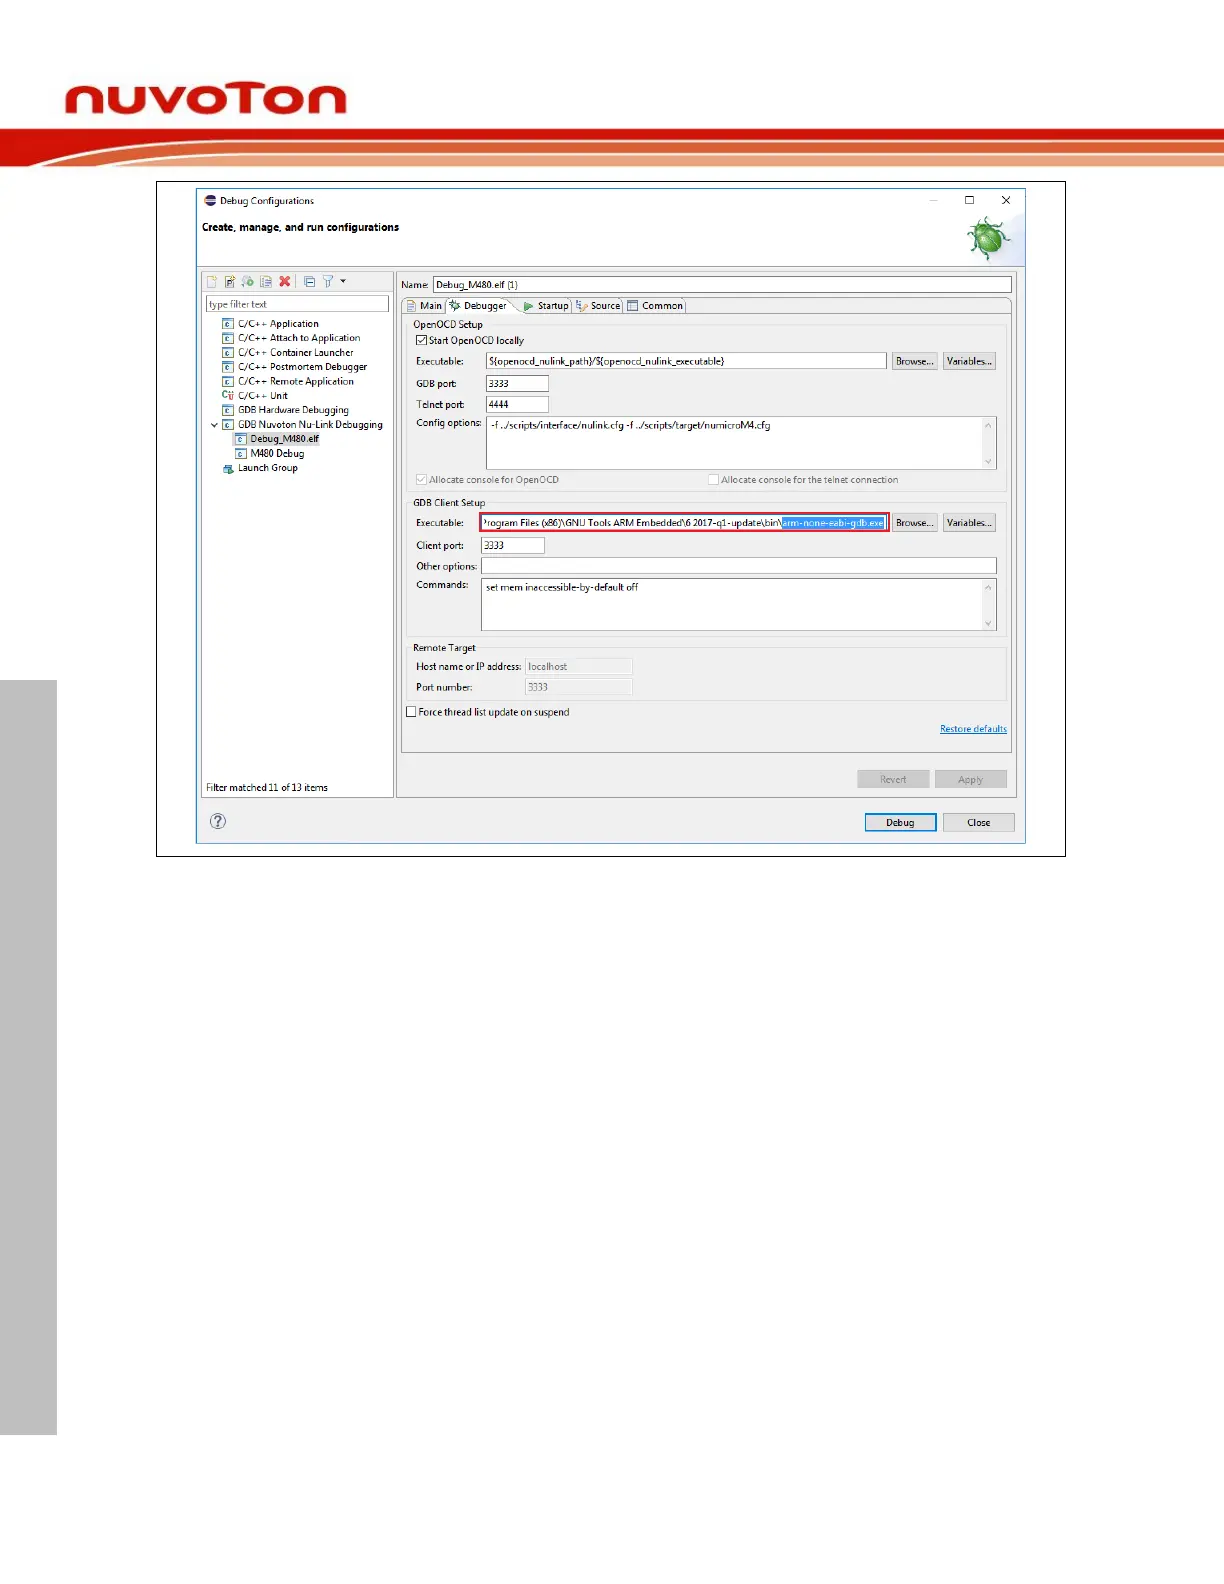Select the Debug_M480.elf configuration
1224x1584 pixels.
(x=284, y=439)
